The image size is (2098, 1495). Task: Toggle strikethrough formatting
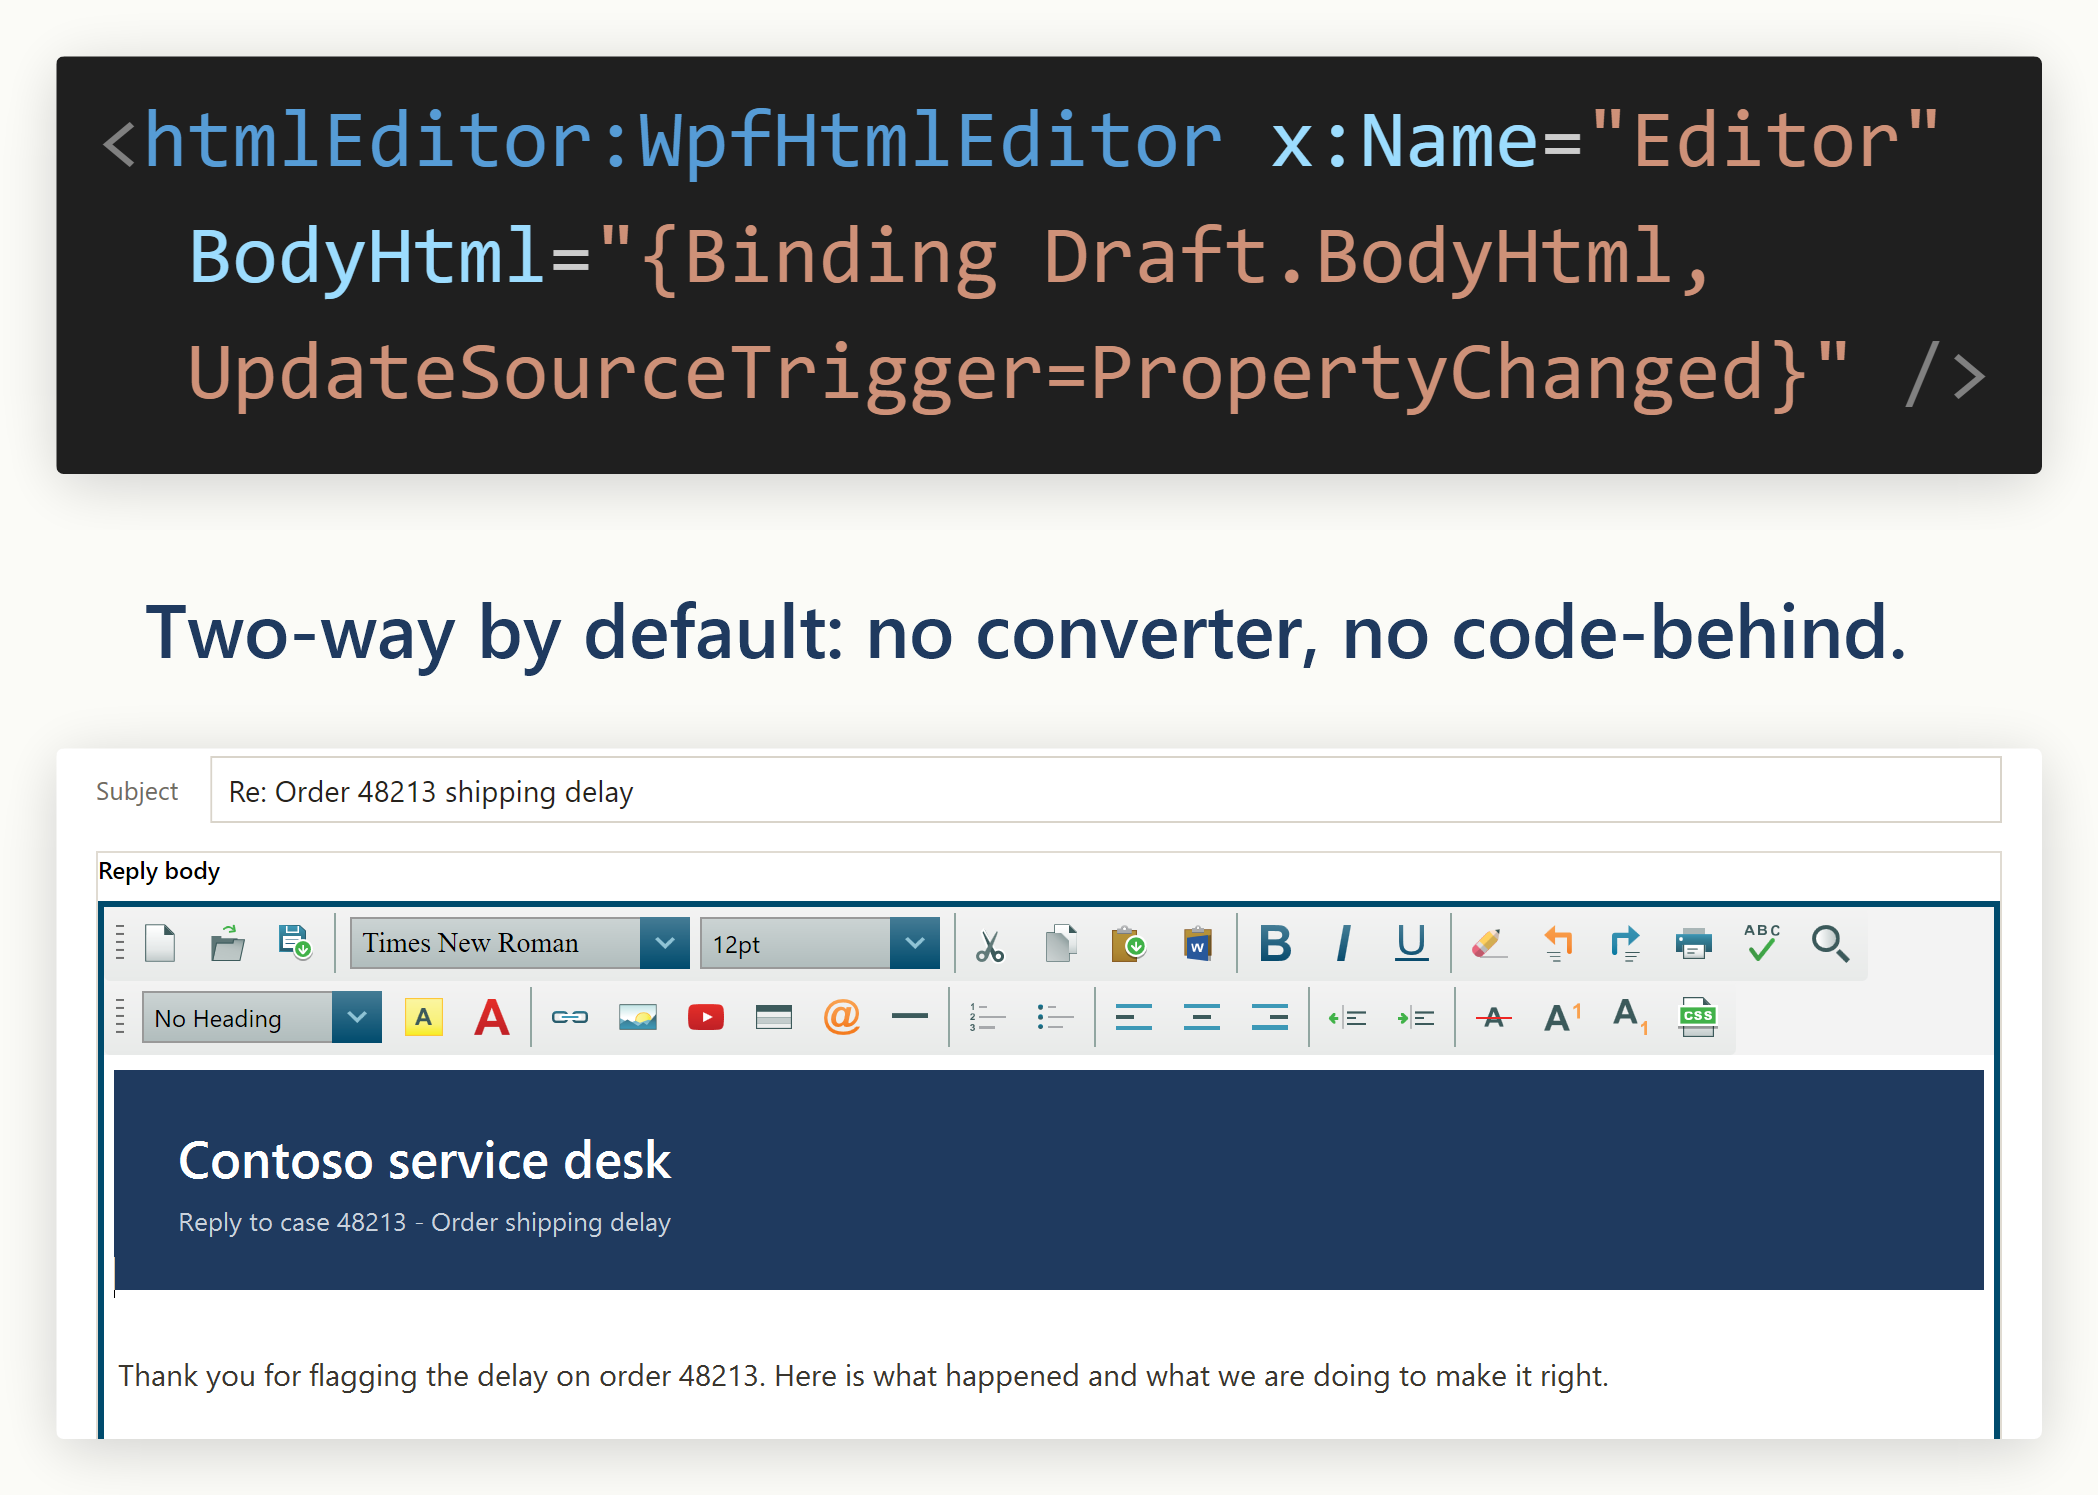click(x=1493, y=1017)
